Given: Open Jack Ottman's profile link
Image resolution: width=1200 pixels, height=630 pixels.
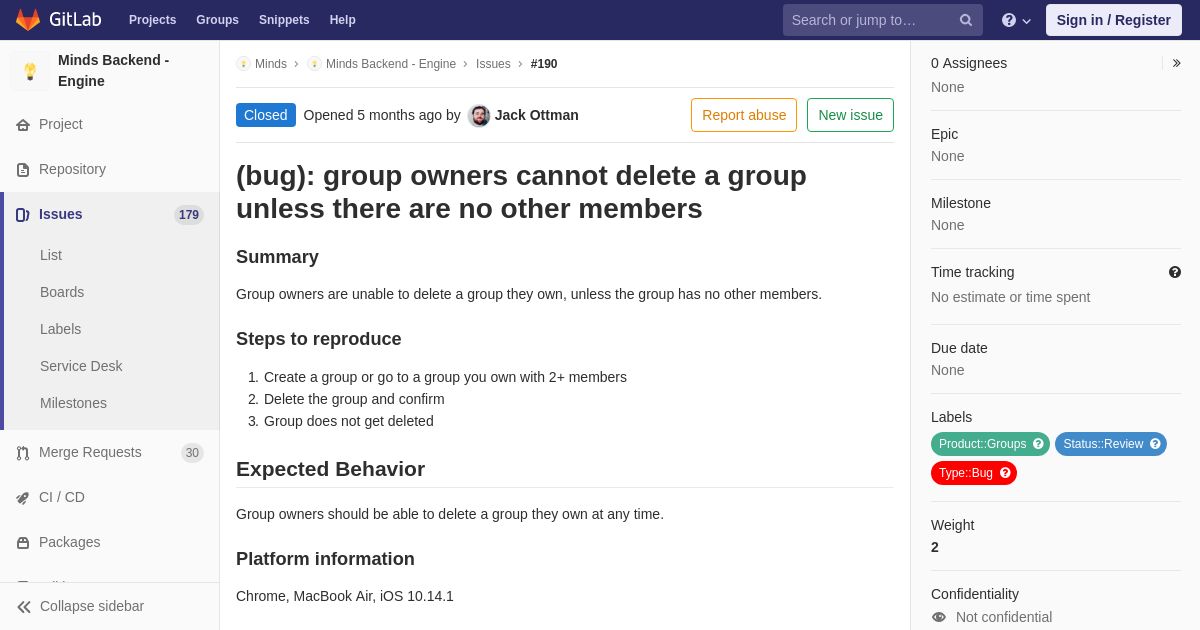Looking at the screenshot, I should 537,115.
